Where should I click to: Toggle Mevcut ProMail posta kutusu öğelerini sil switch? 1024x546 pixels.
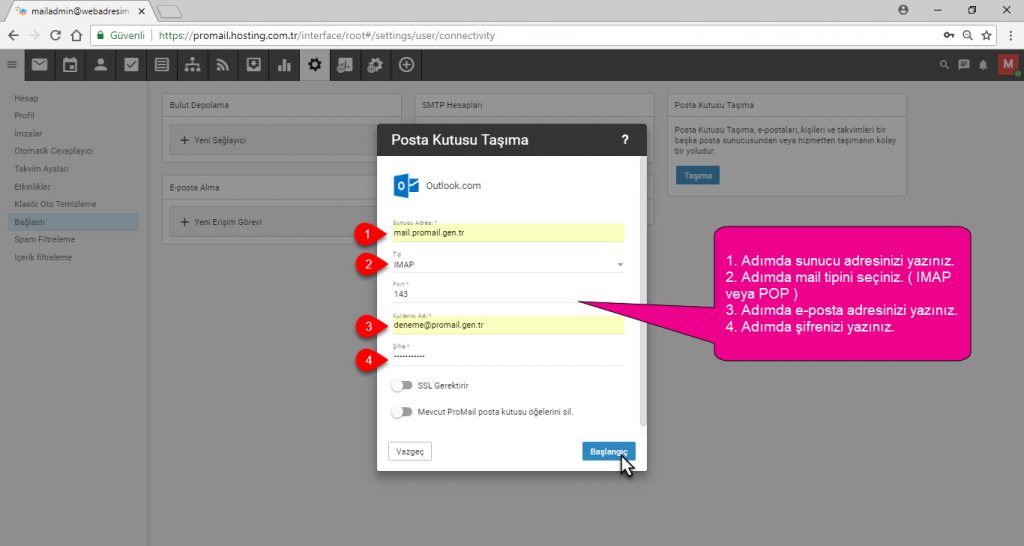point(402,412)
